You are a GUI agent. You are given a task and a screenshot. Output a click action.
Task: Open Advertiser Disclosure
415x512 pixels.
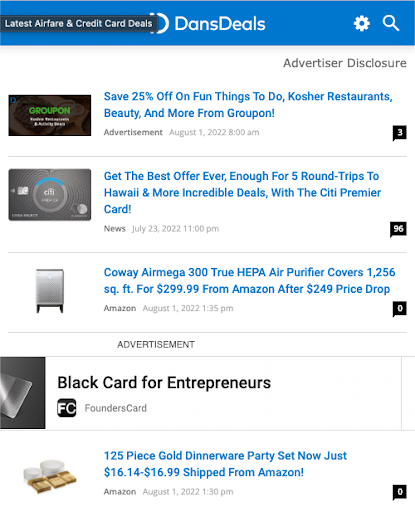(345, 63)
